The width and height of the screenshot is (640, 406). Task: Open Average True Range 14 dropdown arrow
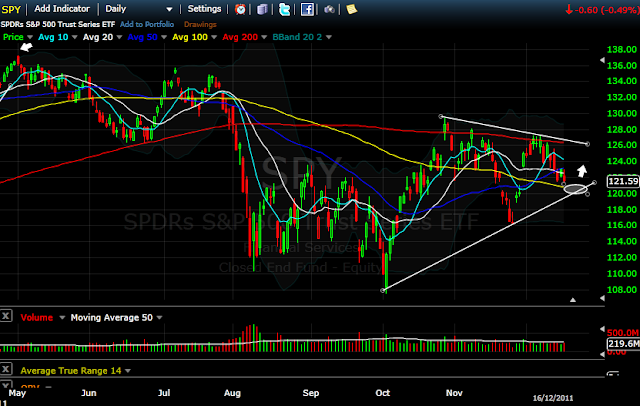click(x=128, y=371)
